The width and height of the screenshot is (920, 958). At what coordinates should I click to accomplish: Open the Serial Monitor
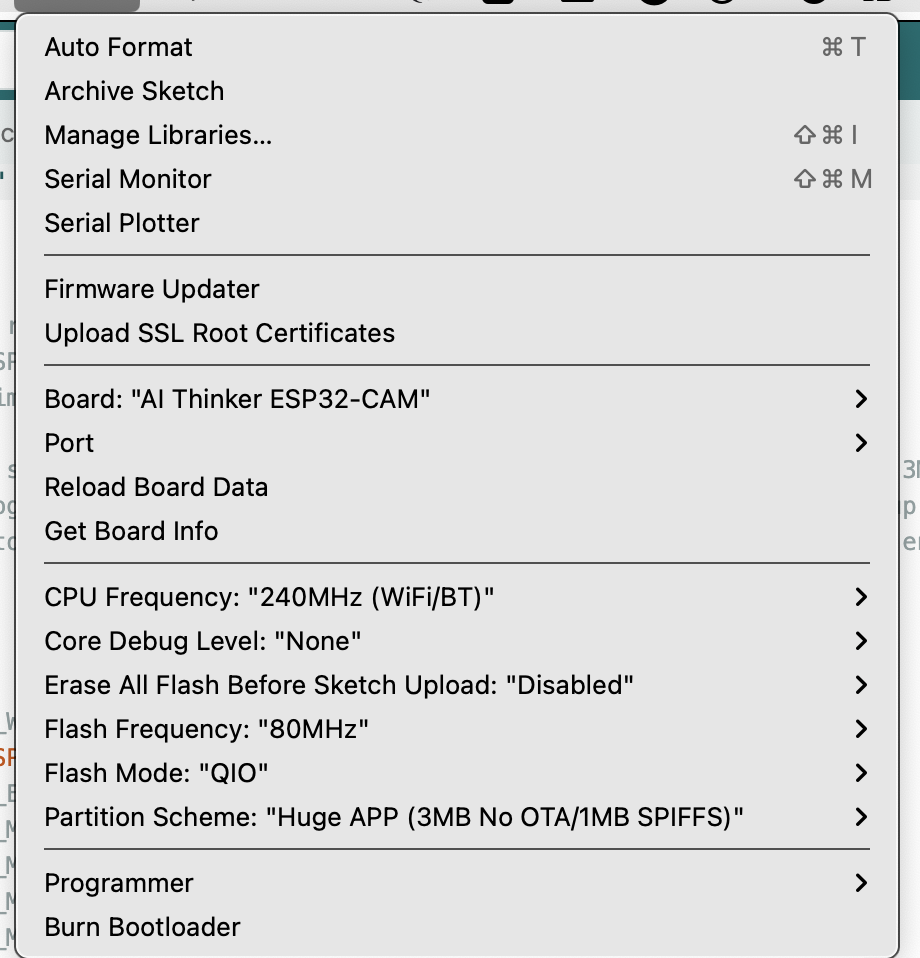coord(127,179)
